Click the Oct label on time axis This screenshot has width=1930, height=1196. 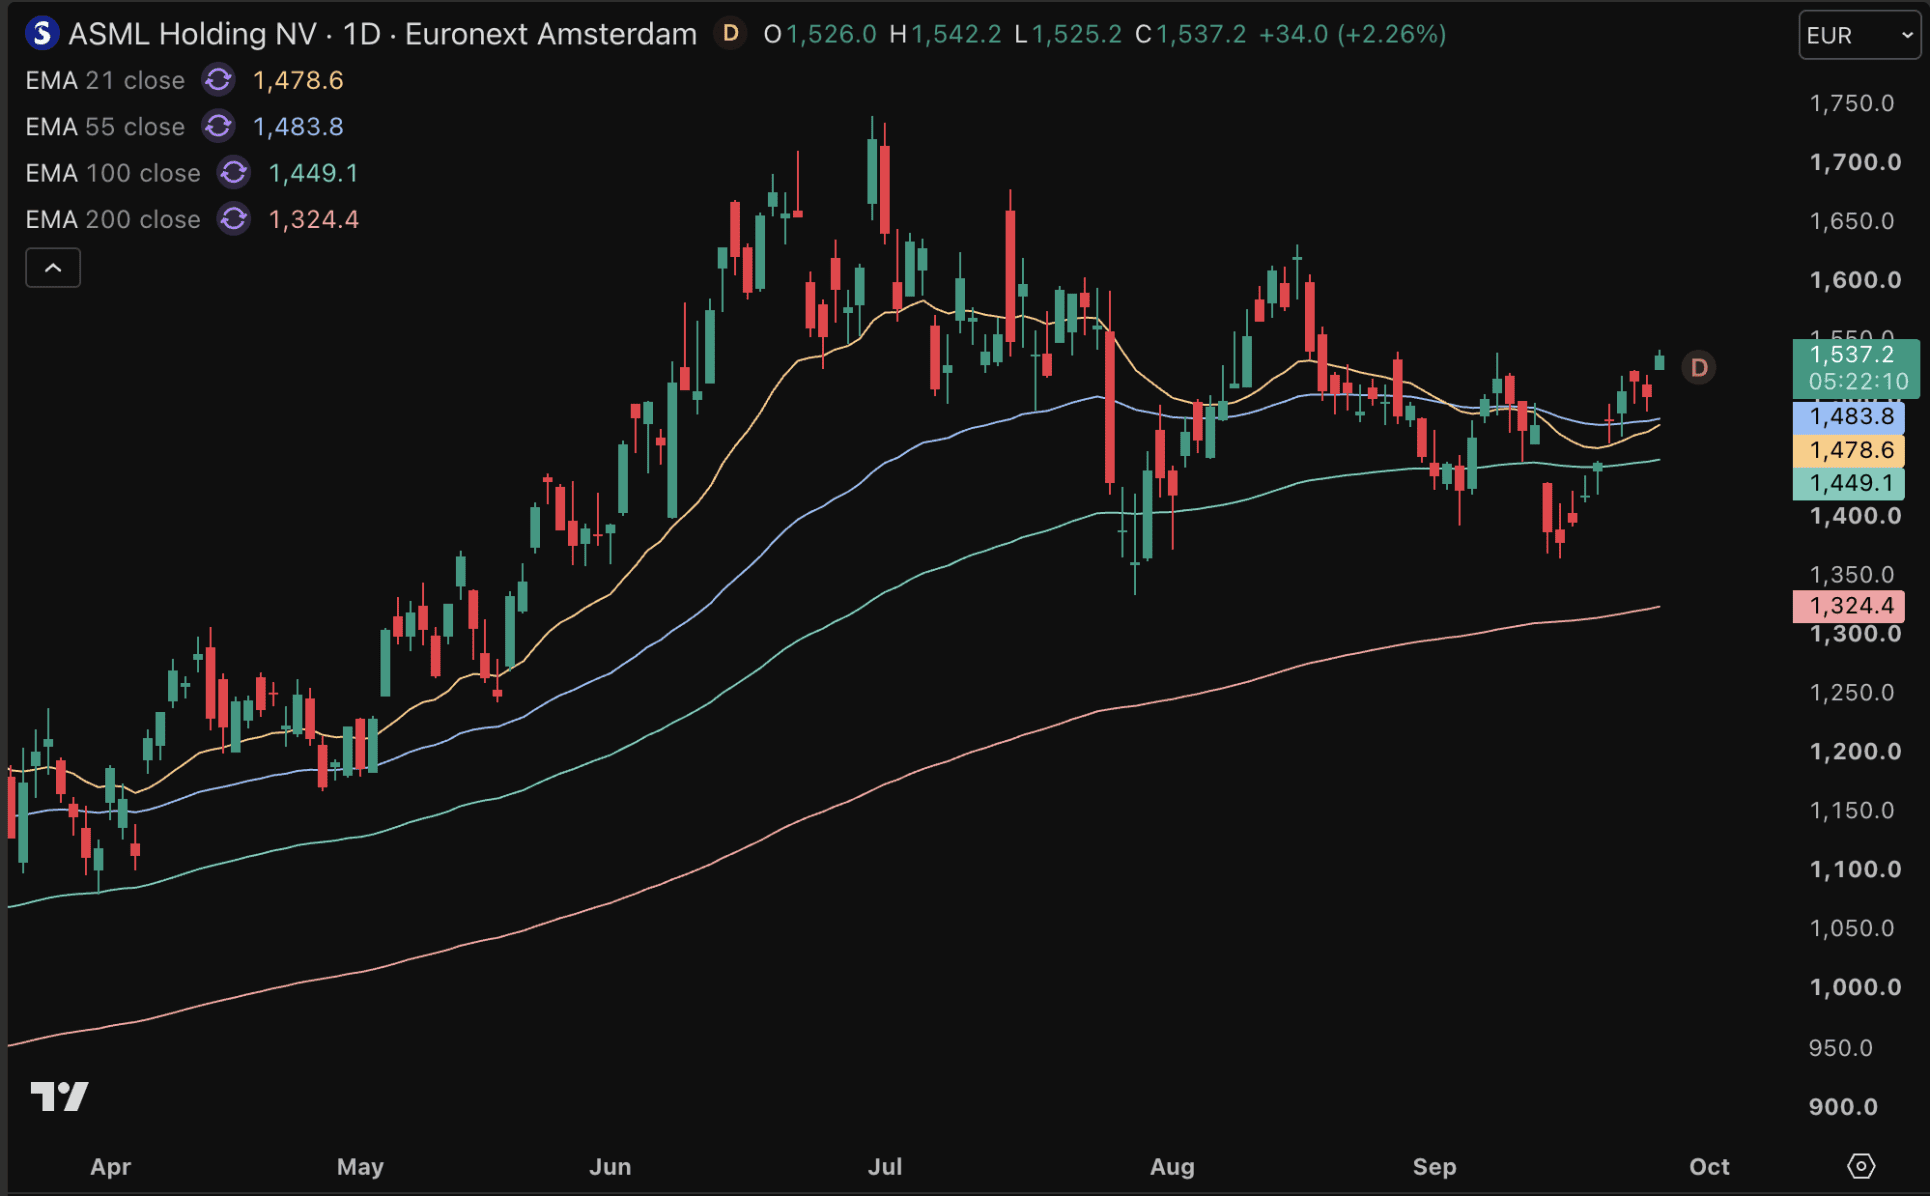click(1709, 1166)
